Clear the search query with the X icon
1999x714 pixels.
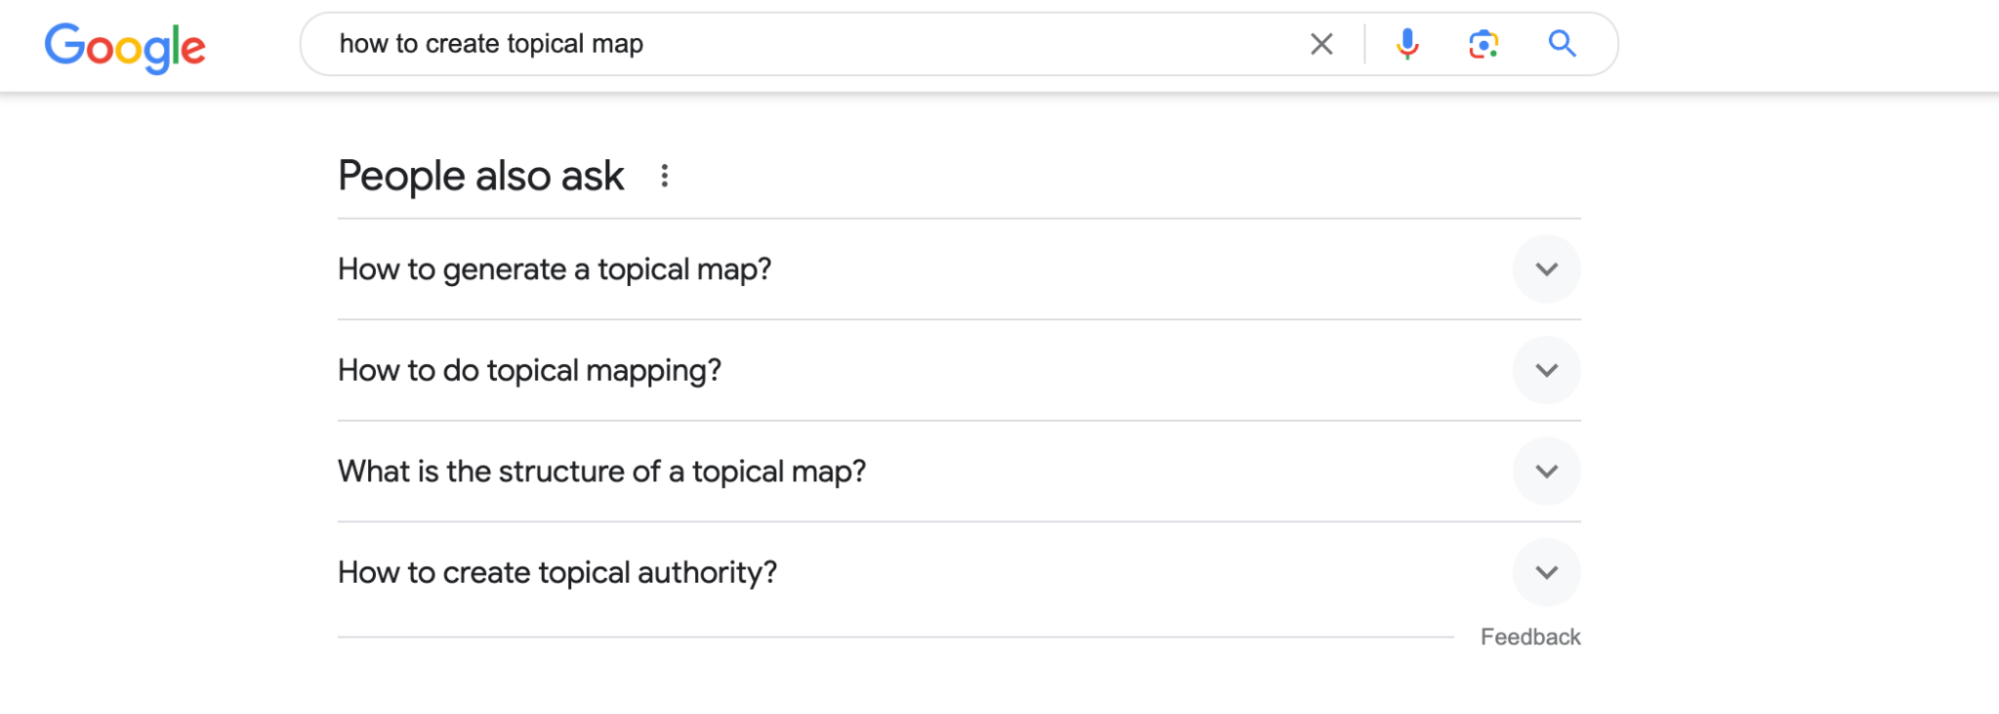[1321, 44]
